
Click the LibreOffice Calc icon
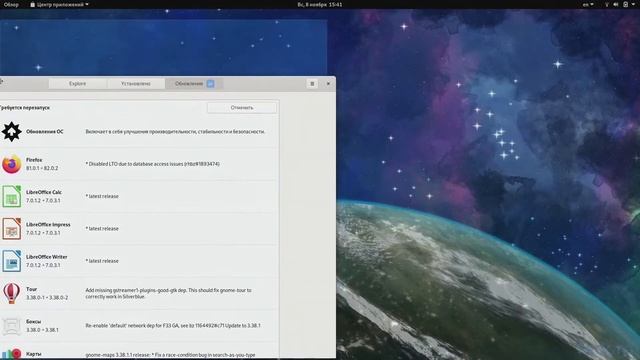tap(11, 196)
